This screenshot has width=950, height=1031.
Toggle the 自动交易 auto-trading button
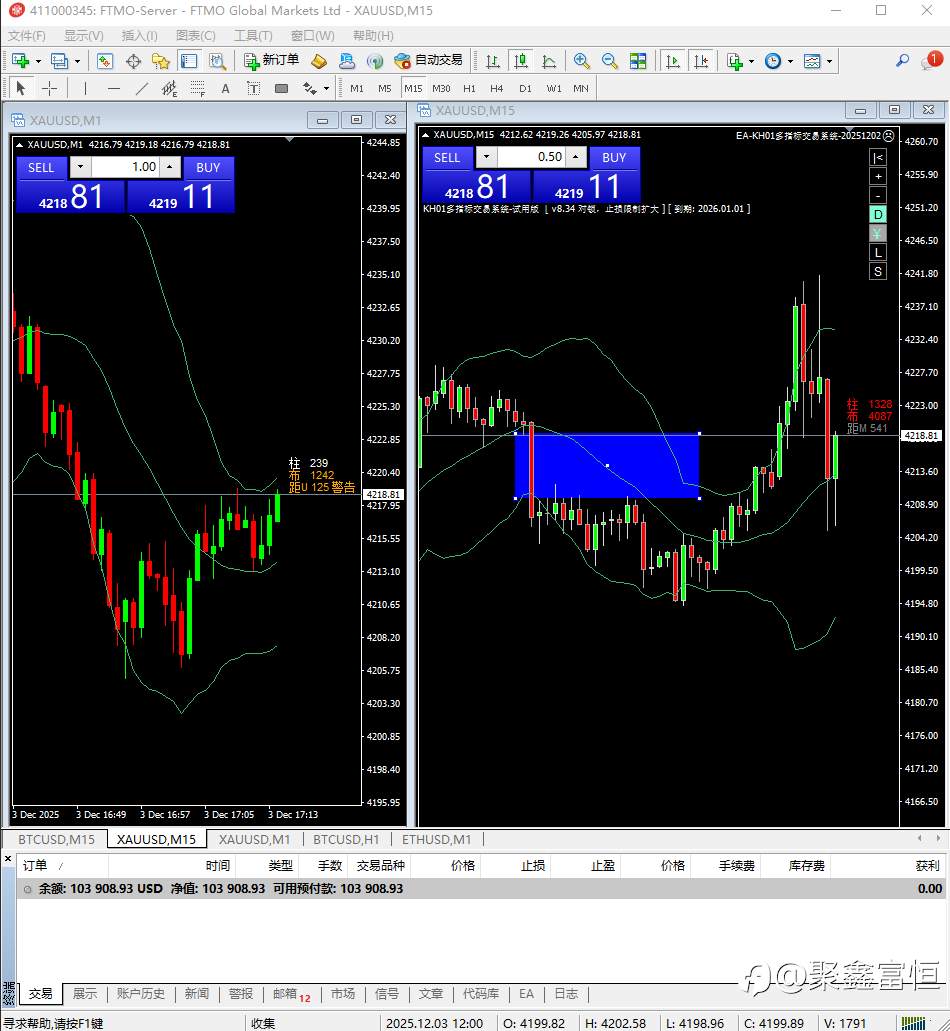point(429,60)
